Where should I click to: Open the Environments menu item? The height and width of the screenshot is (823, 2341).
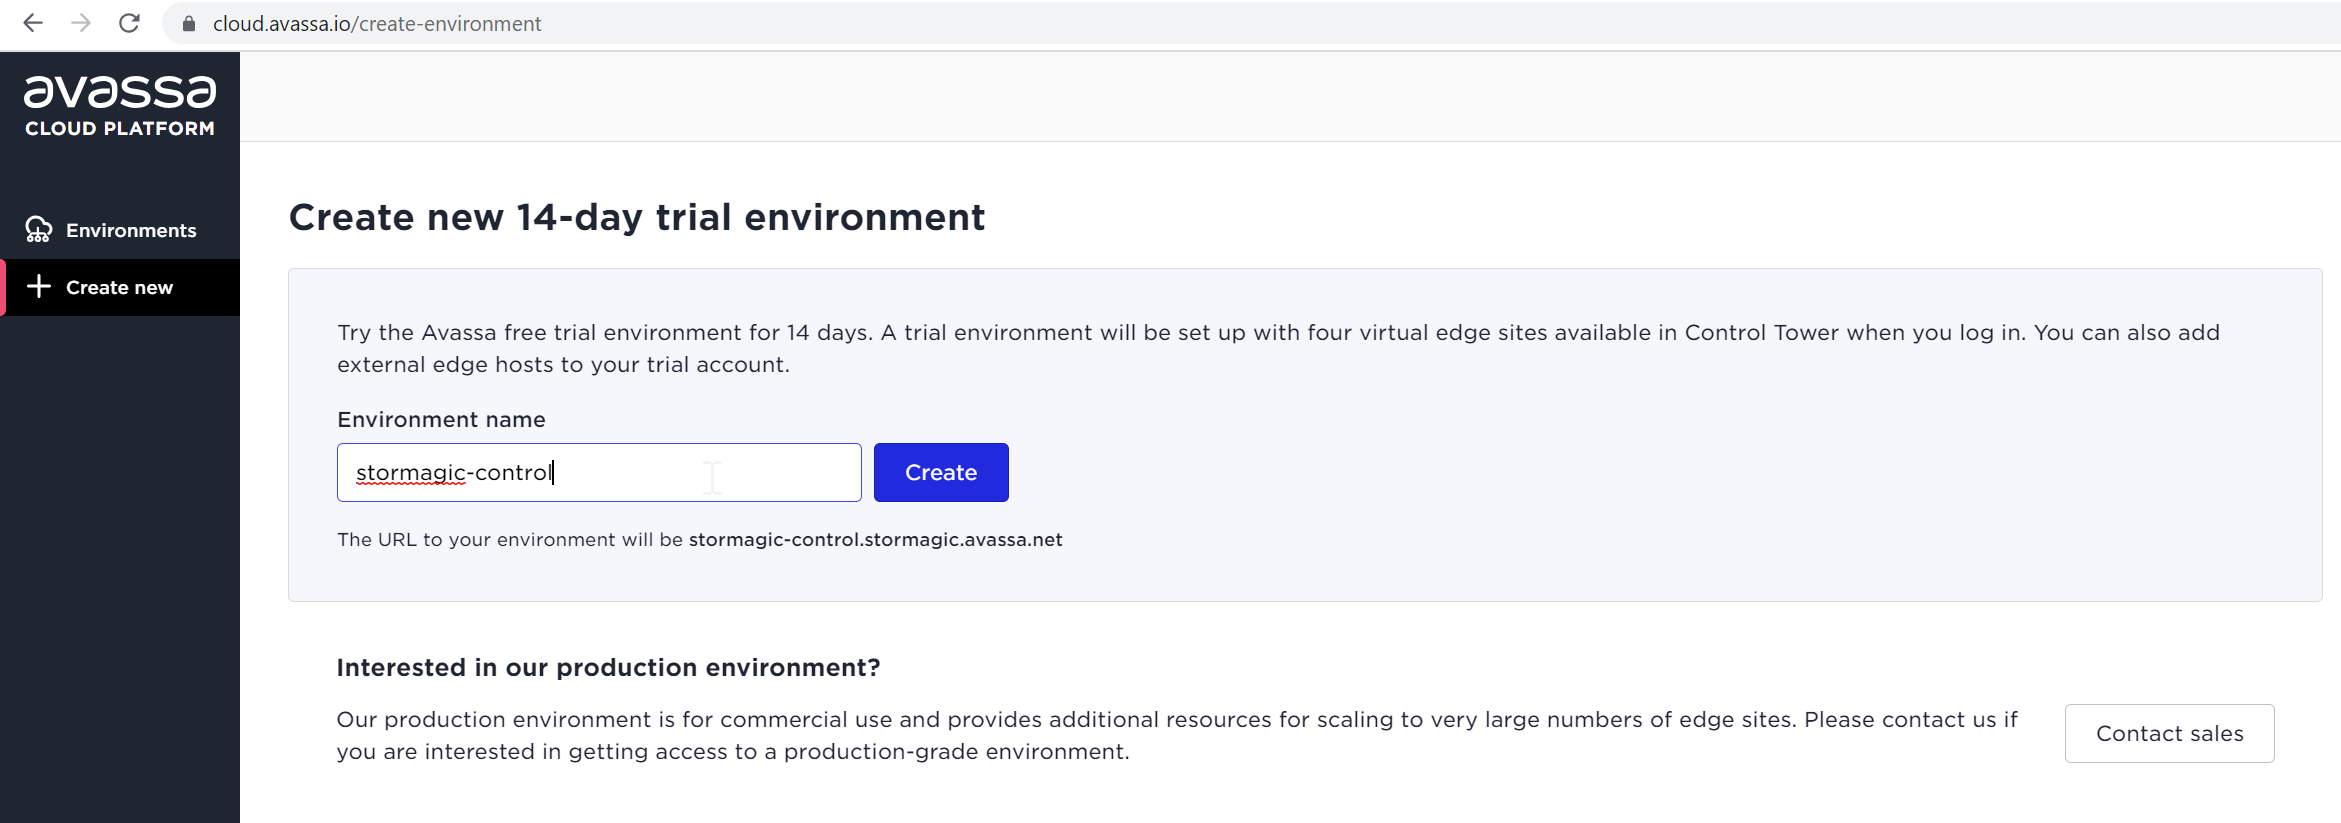(x=120, y=230)
